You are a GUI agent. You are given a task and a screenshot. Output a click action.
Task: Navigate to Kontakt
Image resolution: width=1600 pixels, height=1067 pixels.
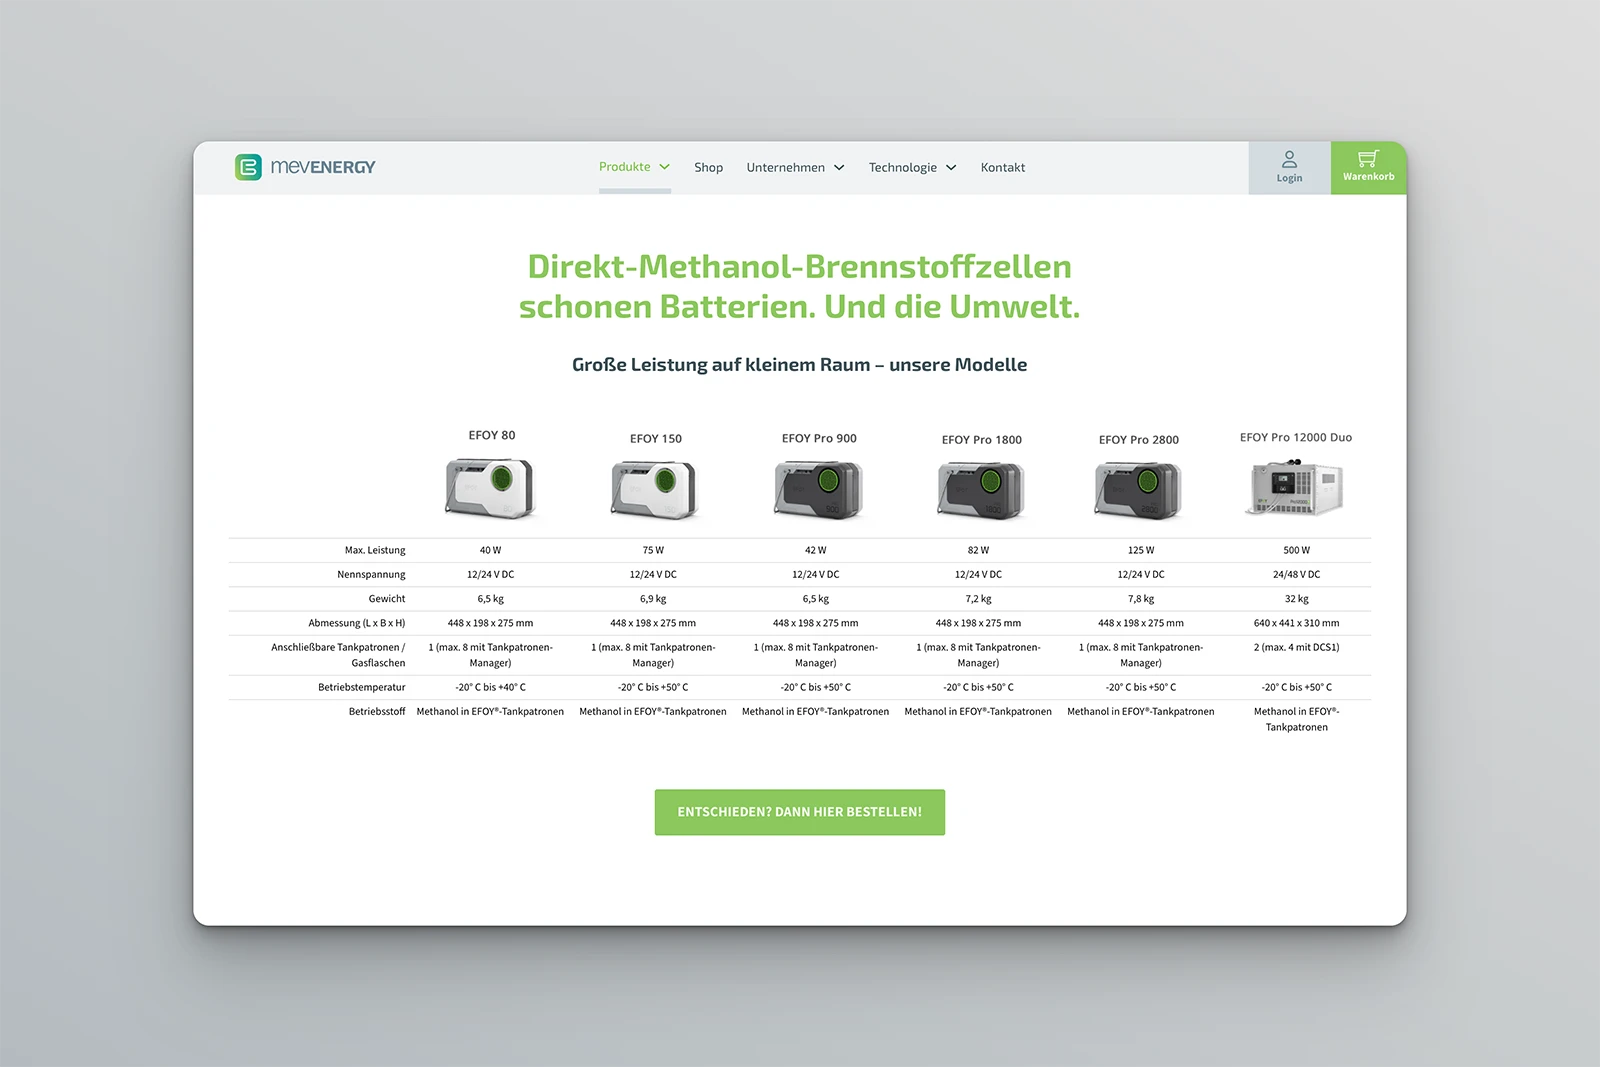click(x=1003, y=168)
